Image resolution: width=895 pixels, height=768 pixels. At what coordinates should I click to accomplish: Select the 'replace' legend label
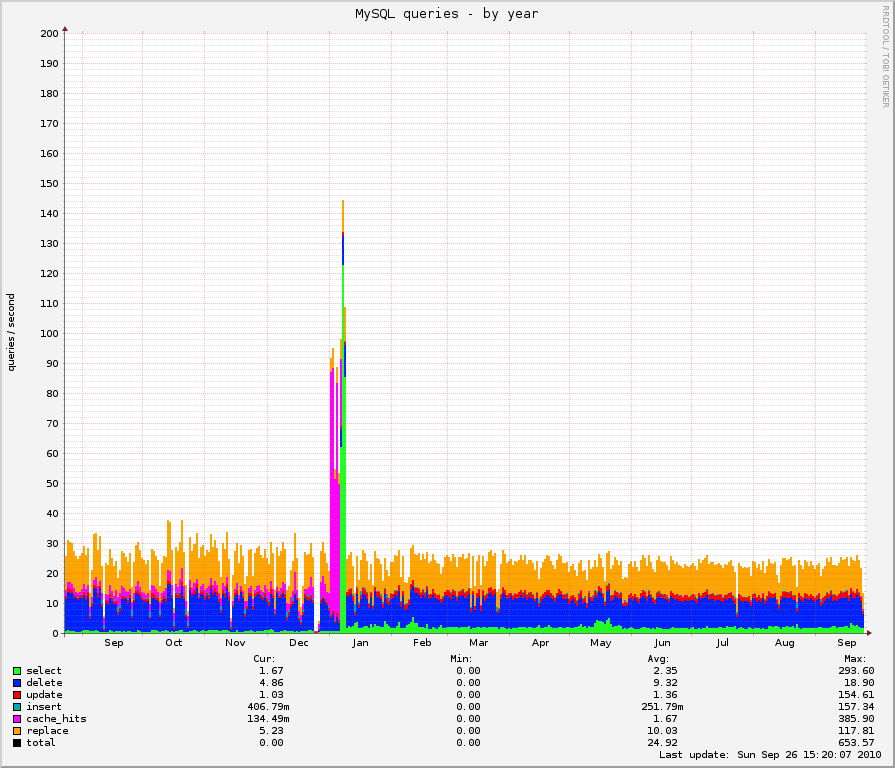pos(47,731)
